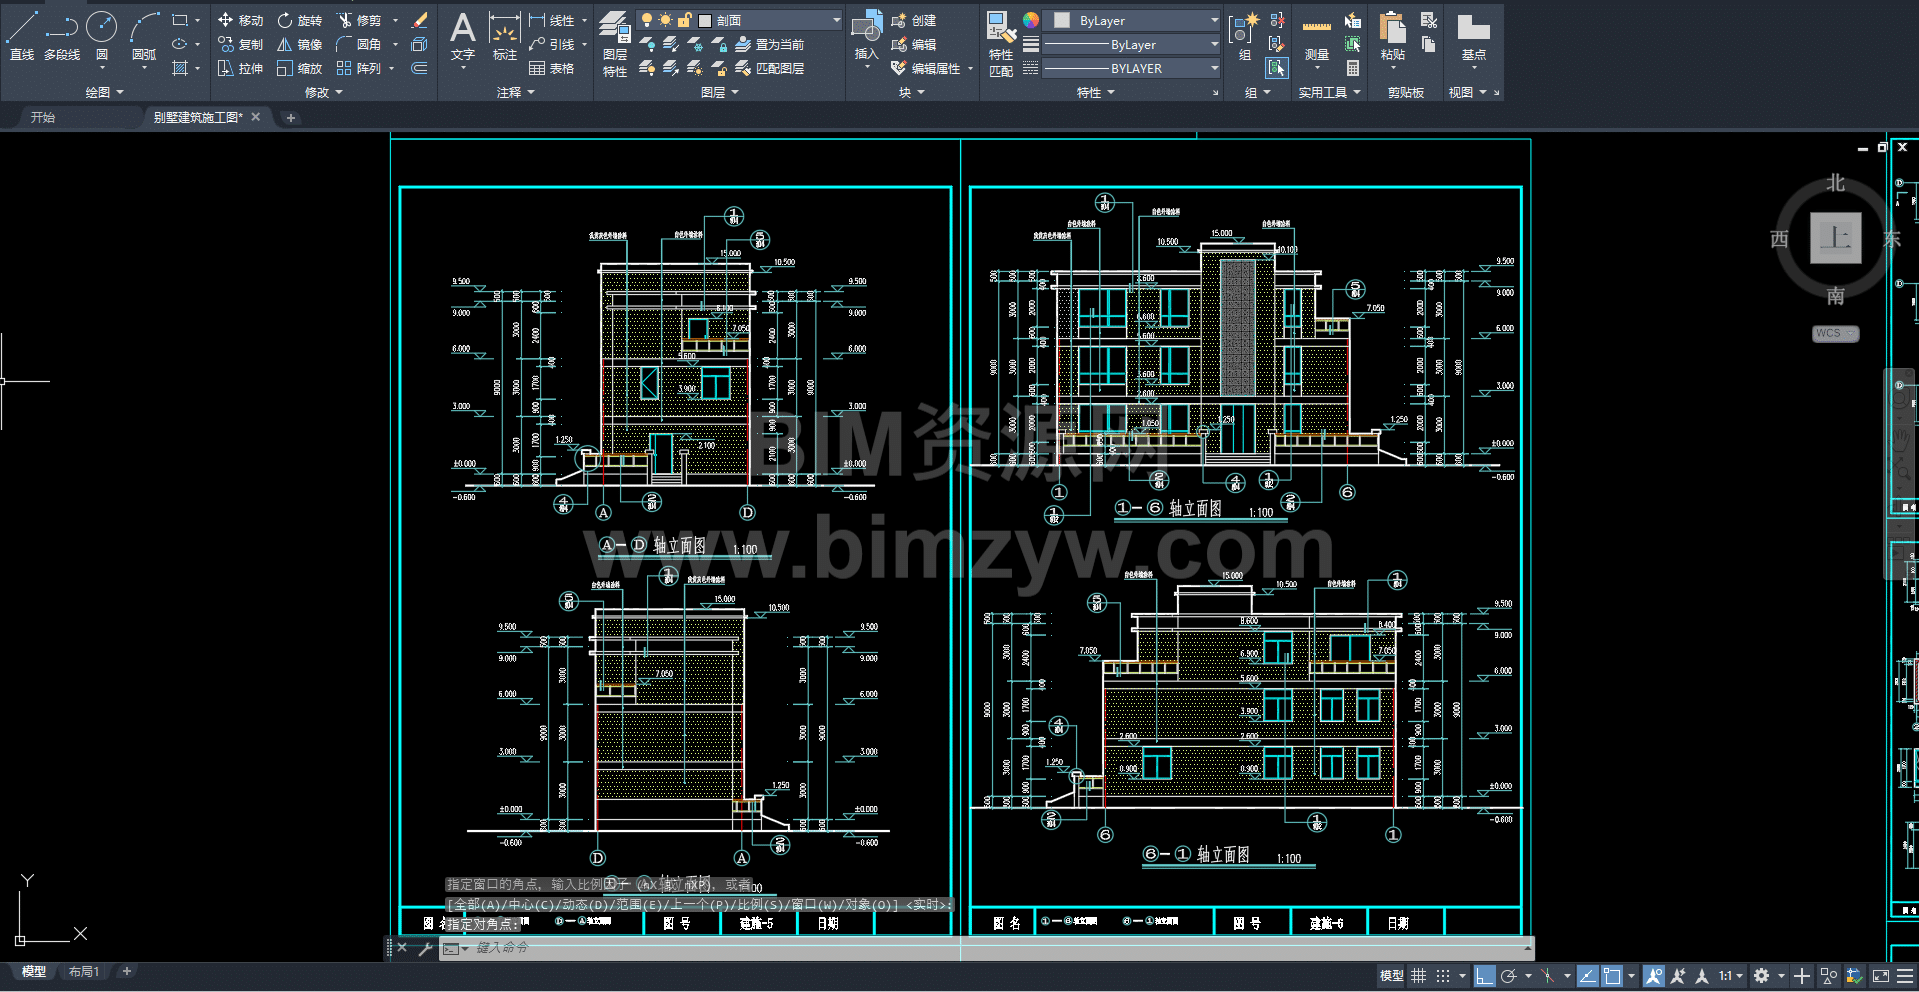Click the 移动 (Move) tool

(240, 20)
